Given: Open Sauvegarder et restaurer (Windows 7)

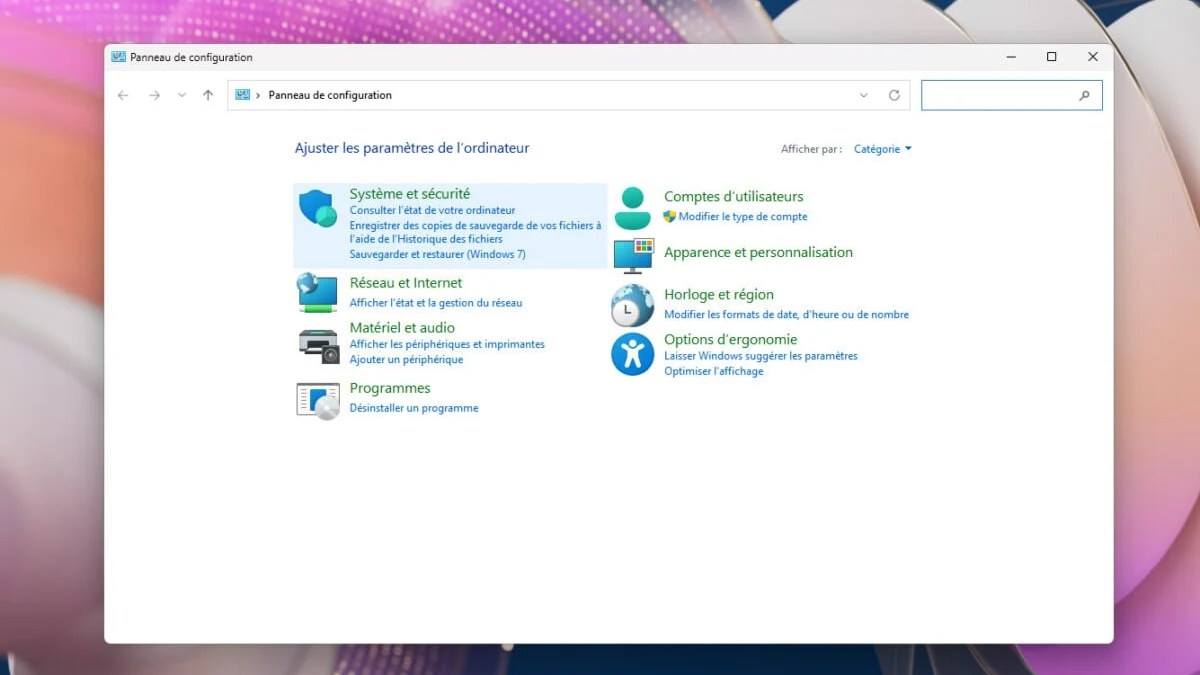Looking at the screenshot, I should 437,254.
